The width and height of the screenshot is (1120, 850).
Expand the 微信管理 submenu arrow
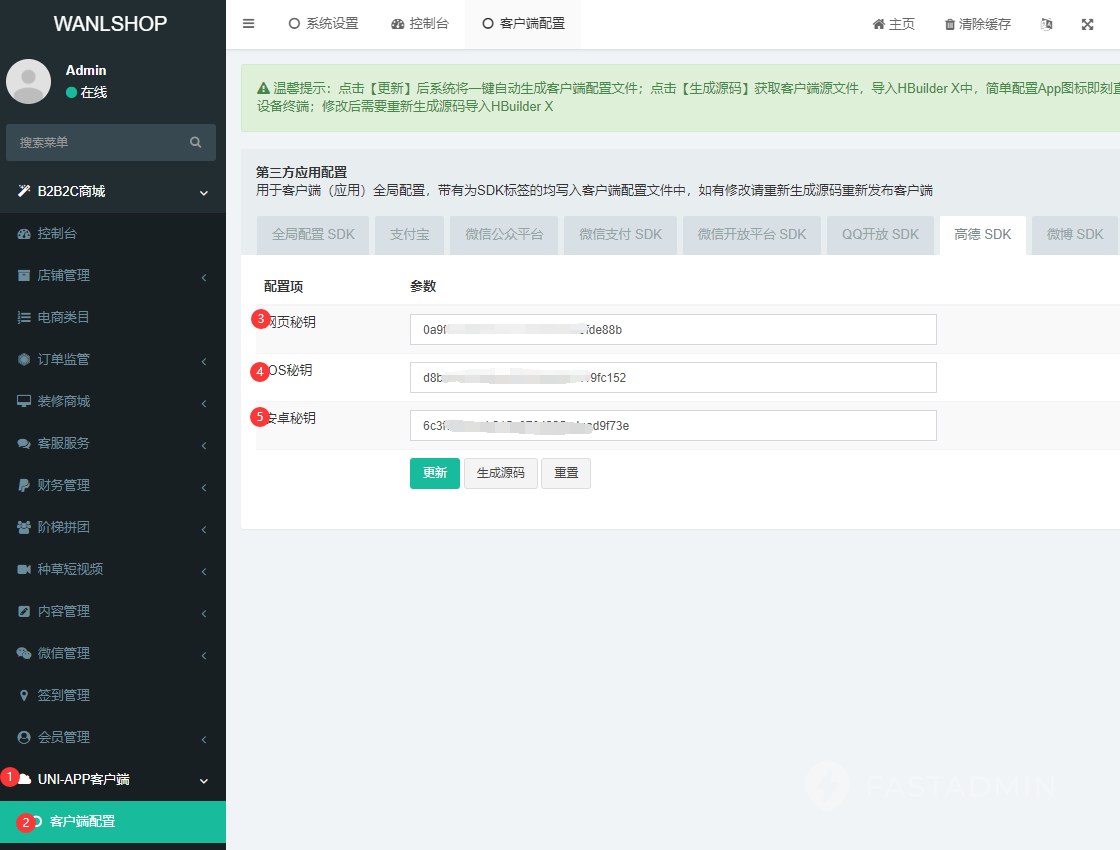(x=204, y=656)
